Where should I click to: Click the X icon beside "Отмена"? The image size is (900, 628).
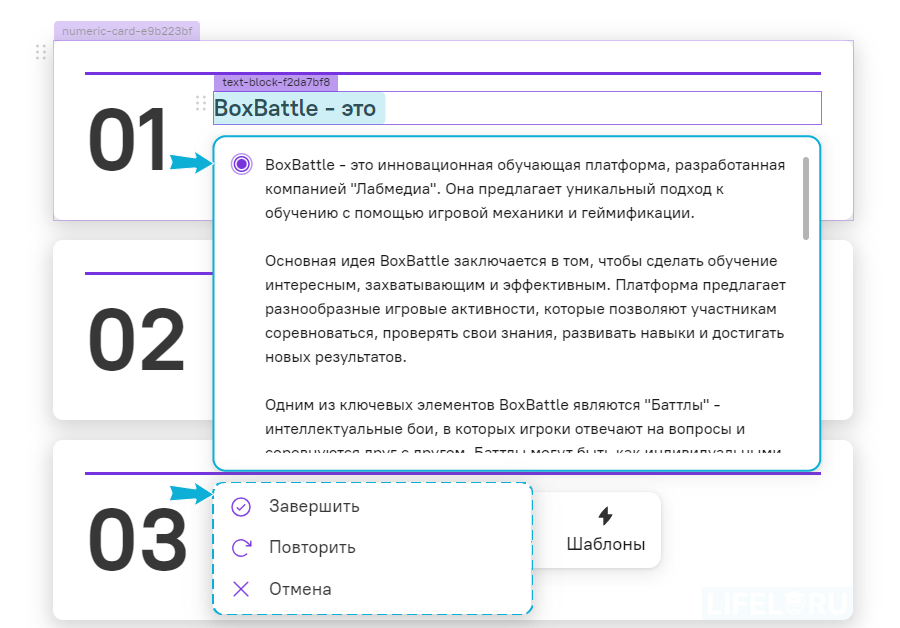click(240, 589)
